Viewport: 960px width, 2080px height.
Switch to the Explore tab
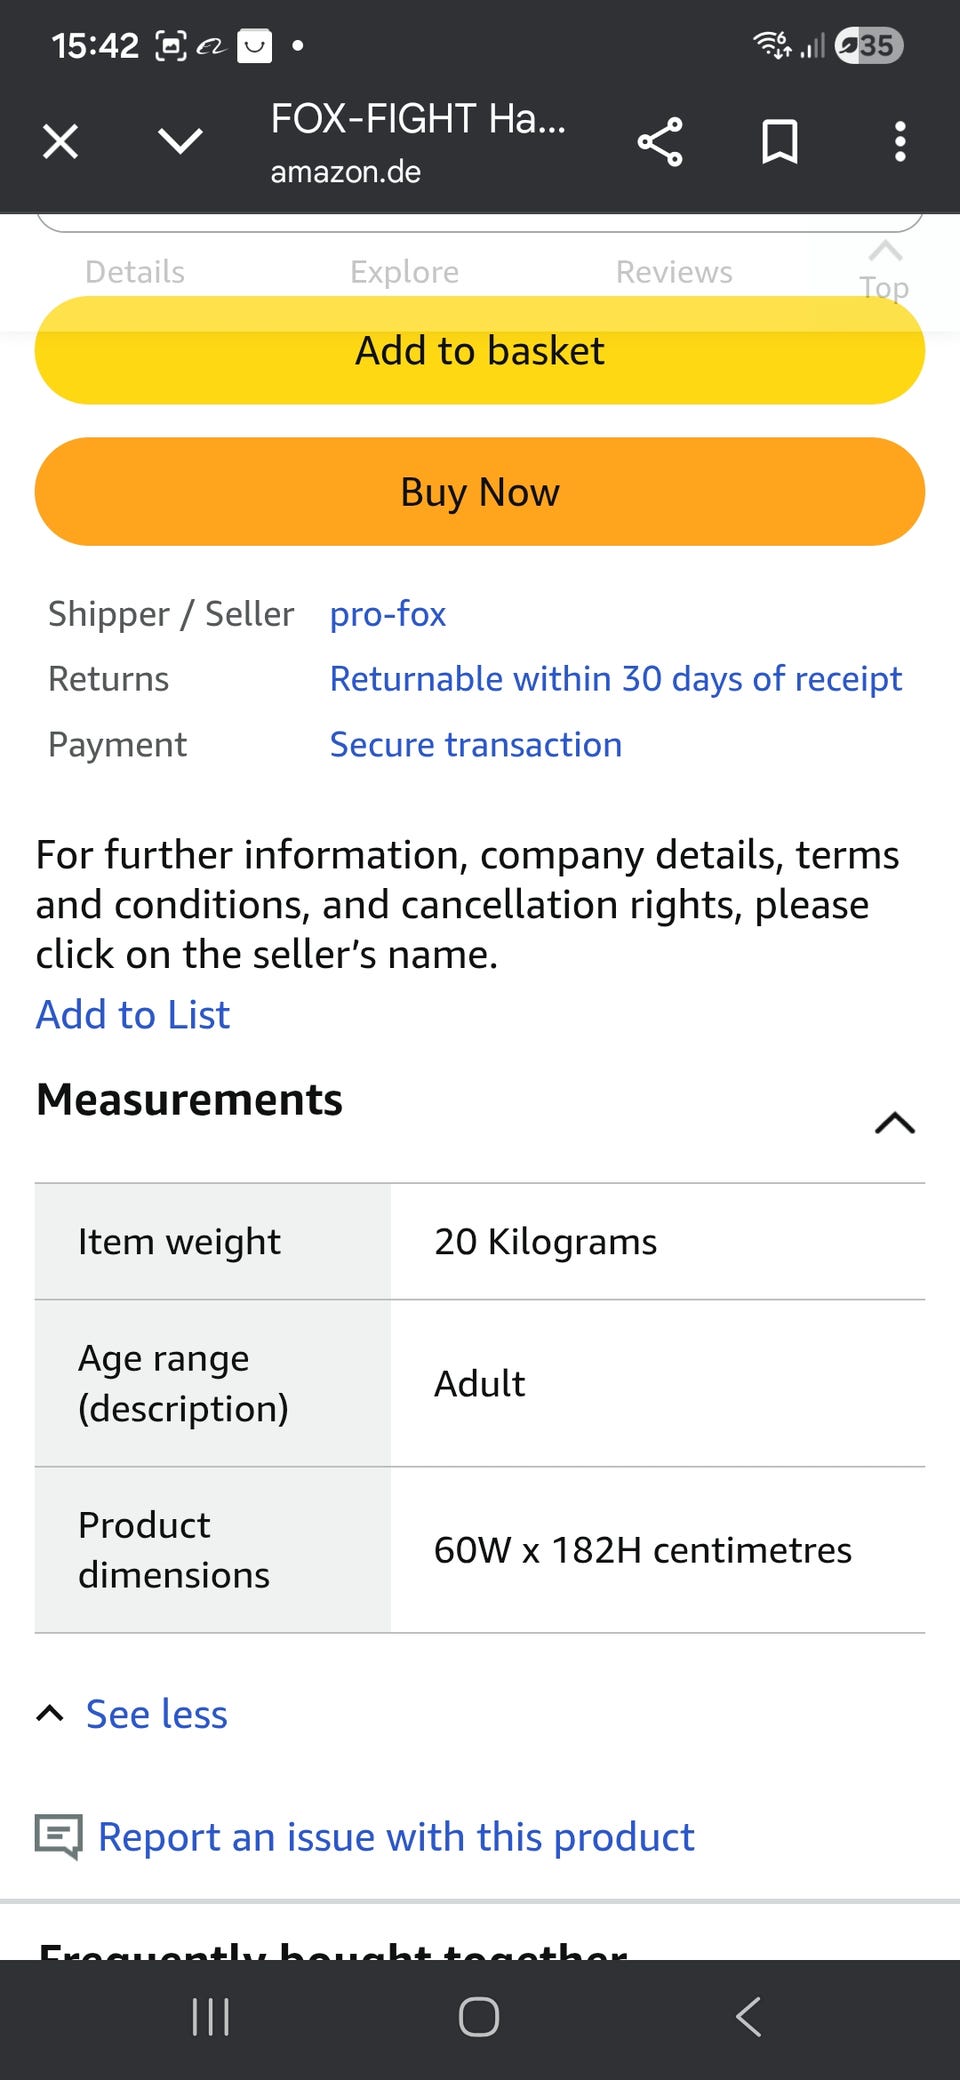coord(404,272)
